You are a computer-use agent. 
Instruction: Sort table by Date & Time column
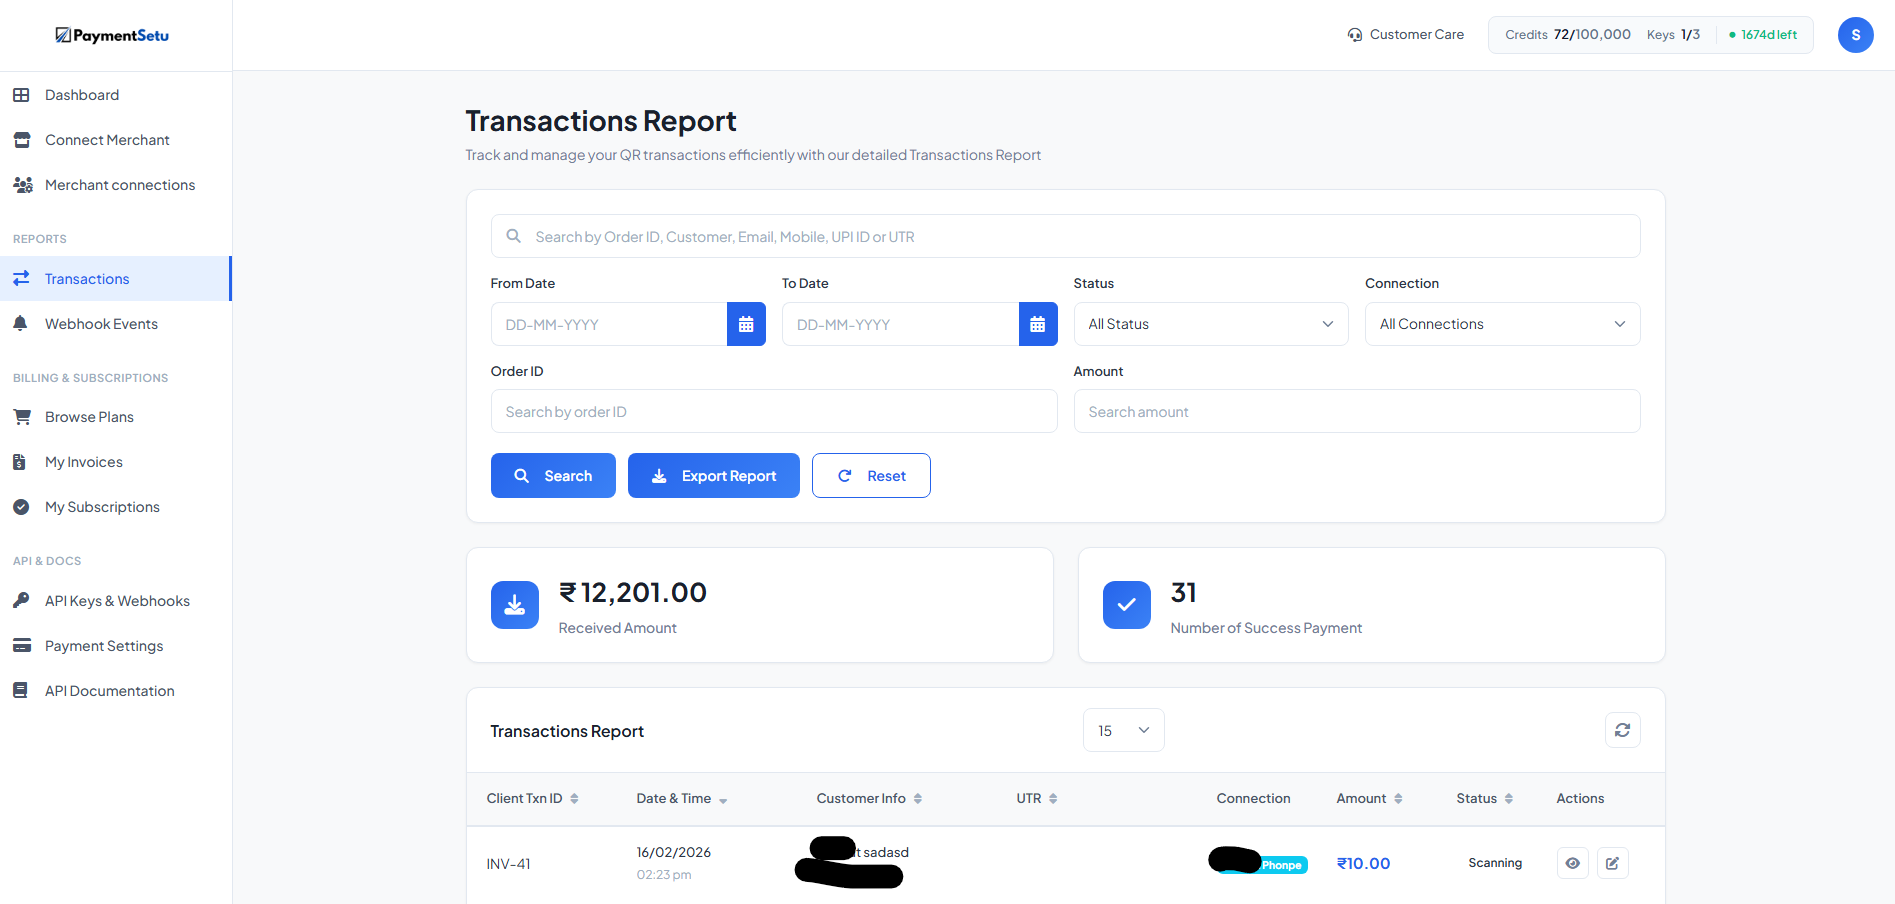(681, 798)
